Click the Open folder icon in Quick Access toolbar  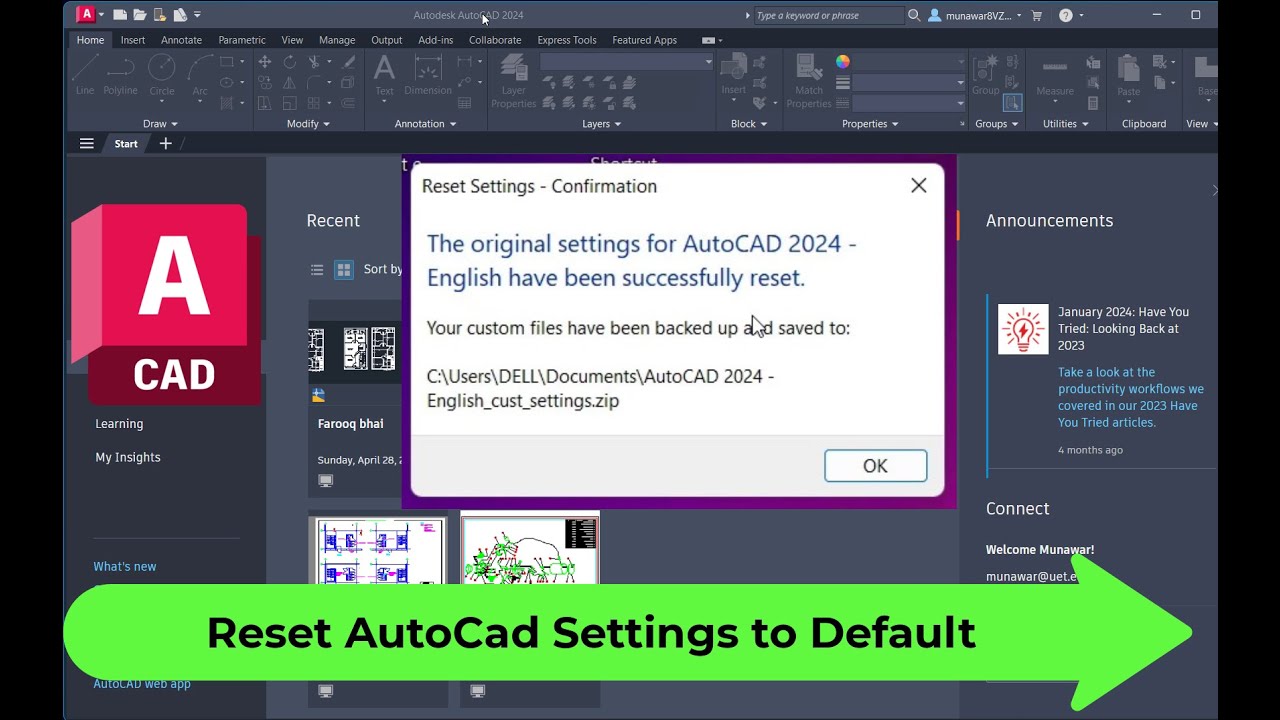140,15
